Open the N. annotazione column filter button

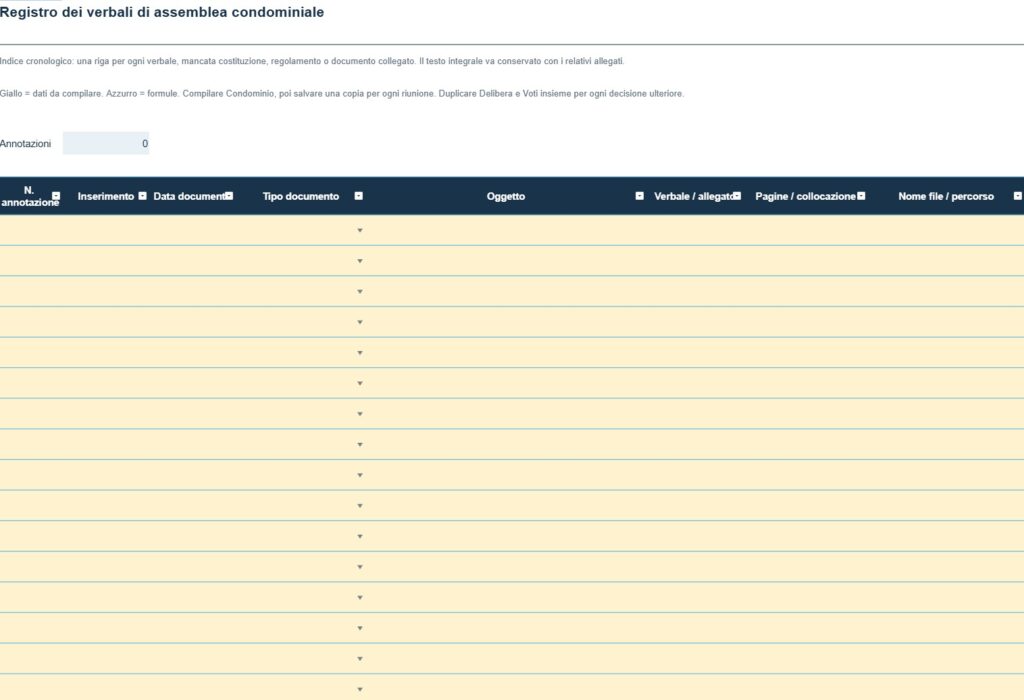(56, 196)
